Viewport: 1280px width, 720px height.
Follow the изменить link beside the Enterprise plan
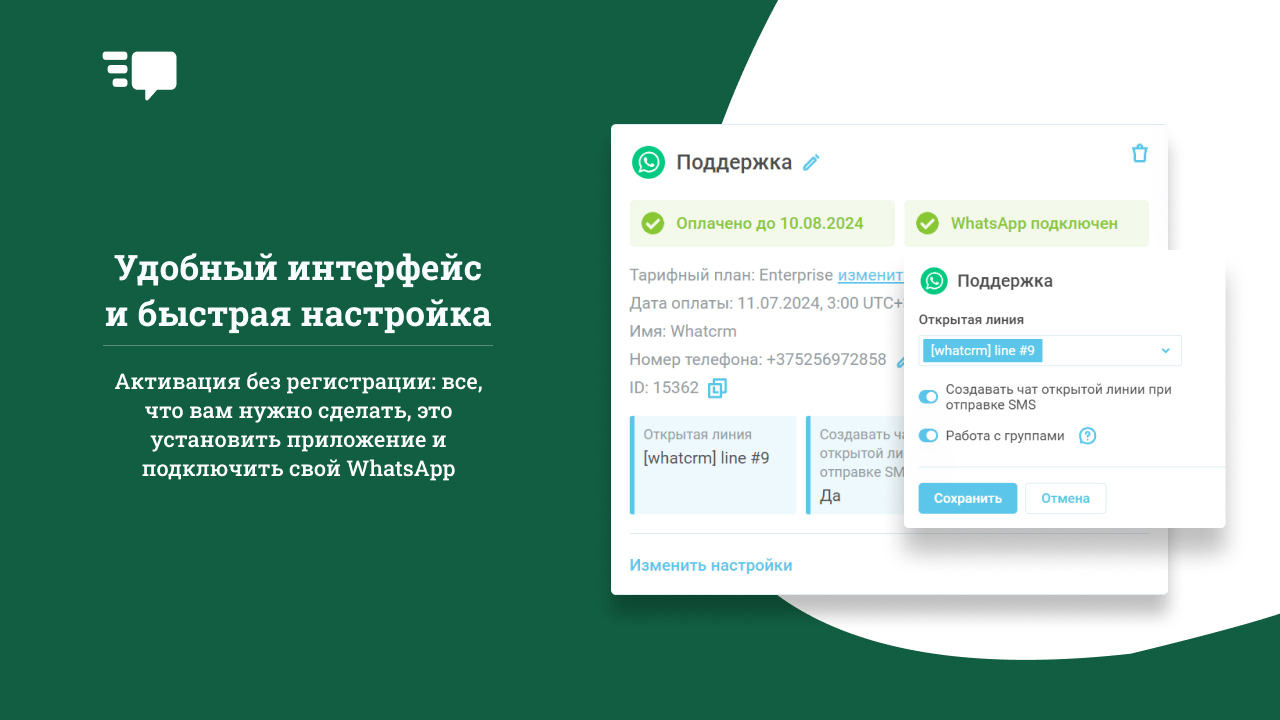(x=871, y=275)
